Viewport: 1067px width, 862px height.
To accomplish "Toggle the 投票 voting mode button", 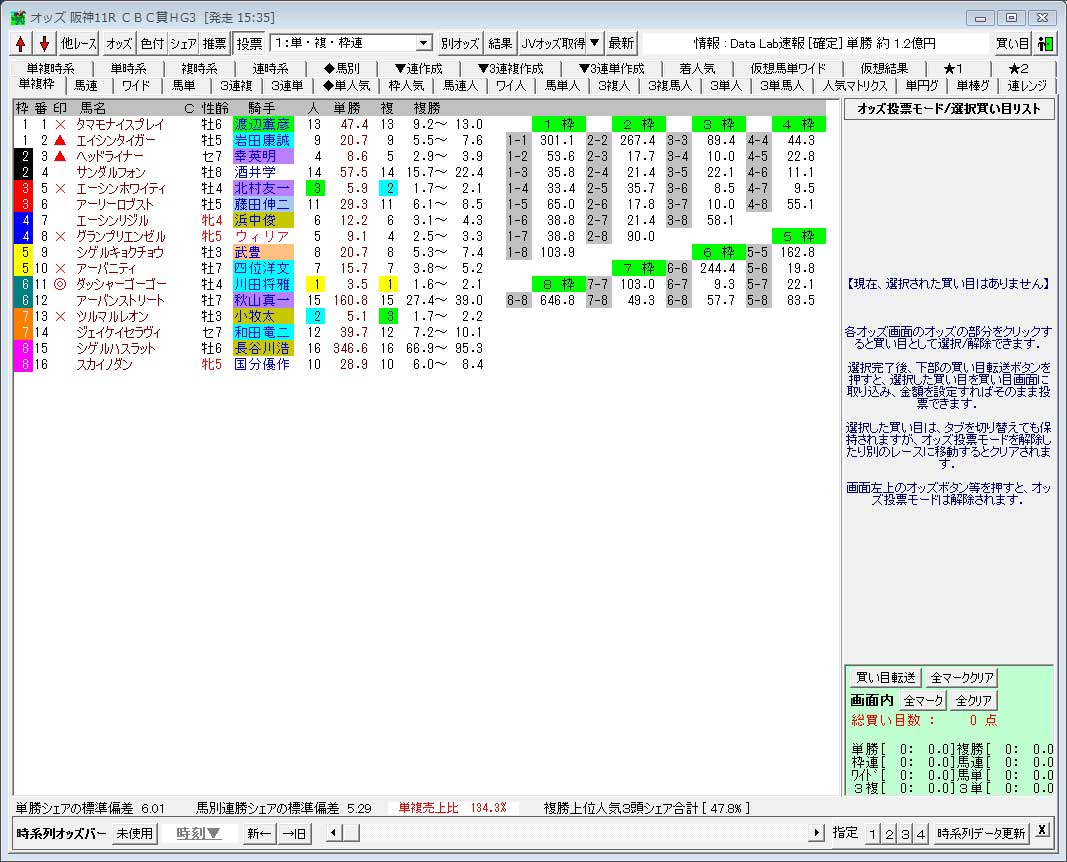I will 249,43.
